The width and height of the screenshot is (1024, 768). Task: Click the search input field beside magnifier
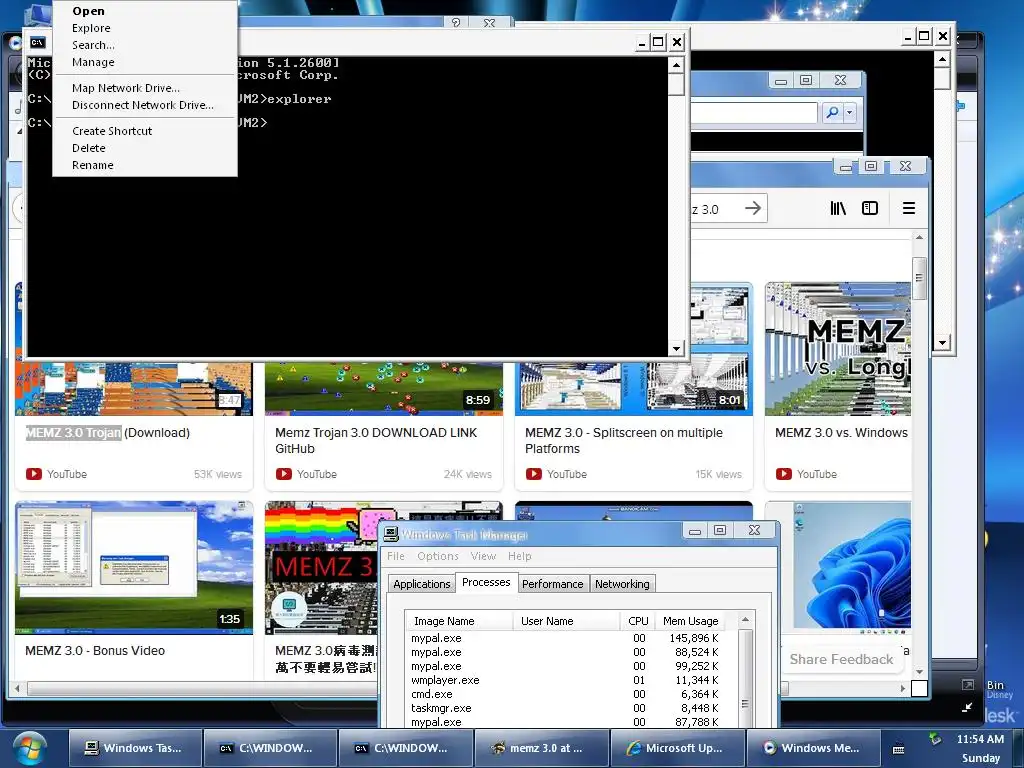pos(754,112)
